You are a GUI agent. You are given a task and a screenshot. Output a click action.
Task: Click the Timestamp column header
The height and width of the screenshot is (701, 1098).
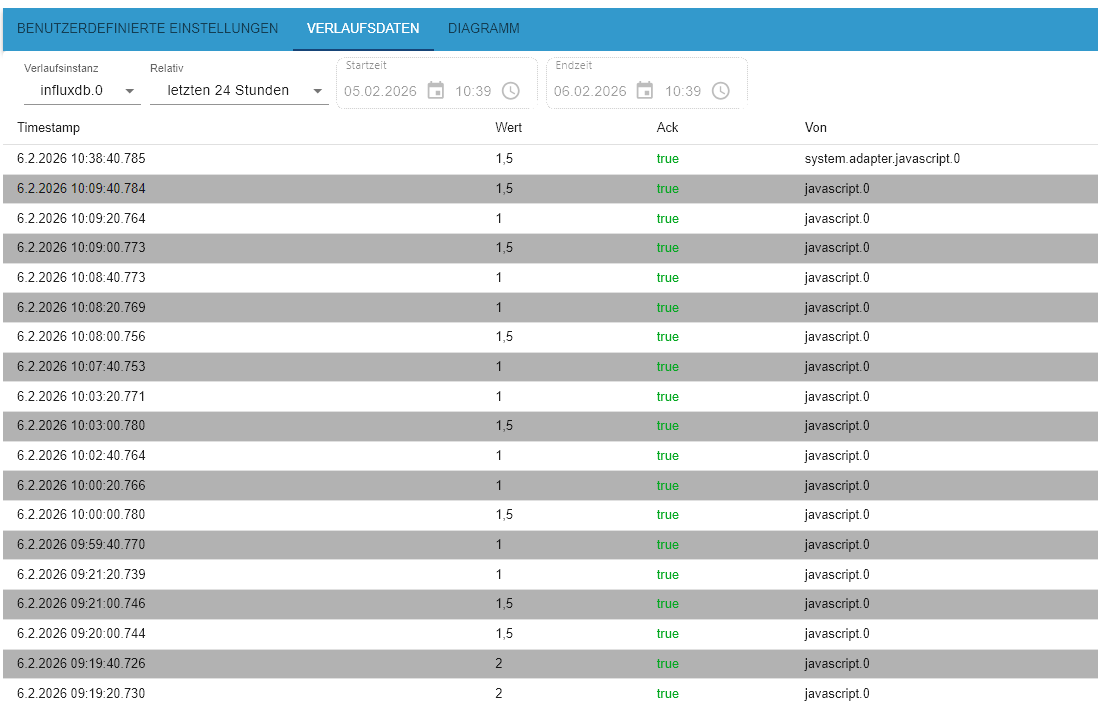[48, 128]
